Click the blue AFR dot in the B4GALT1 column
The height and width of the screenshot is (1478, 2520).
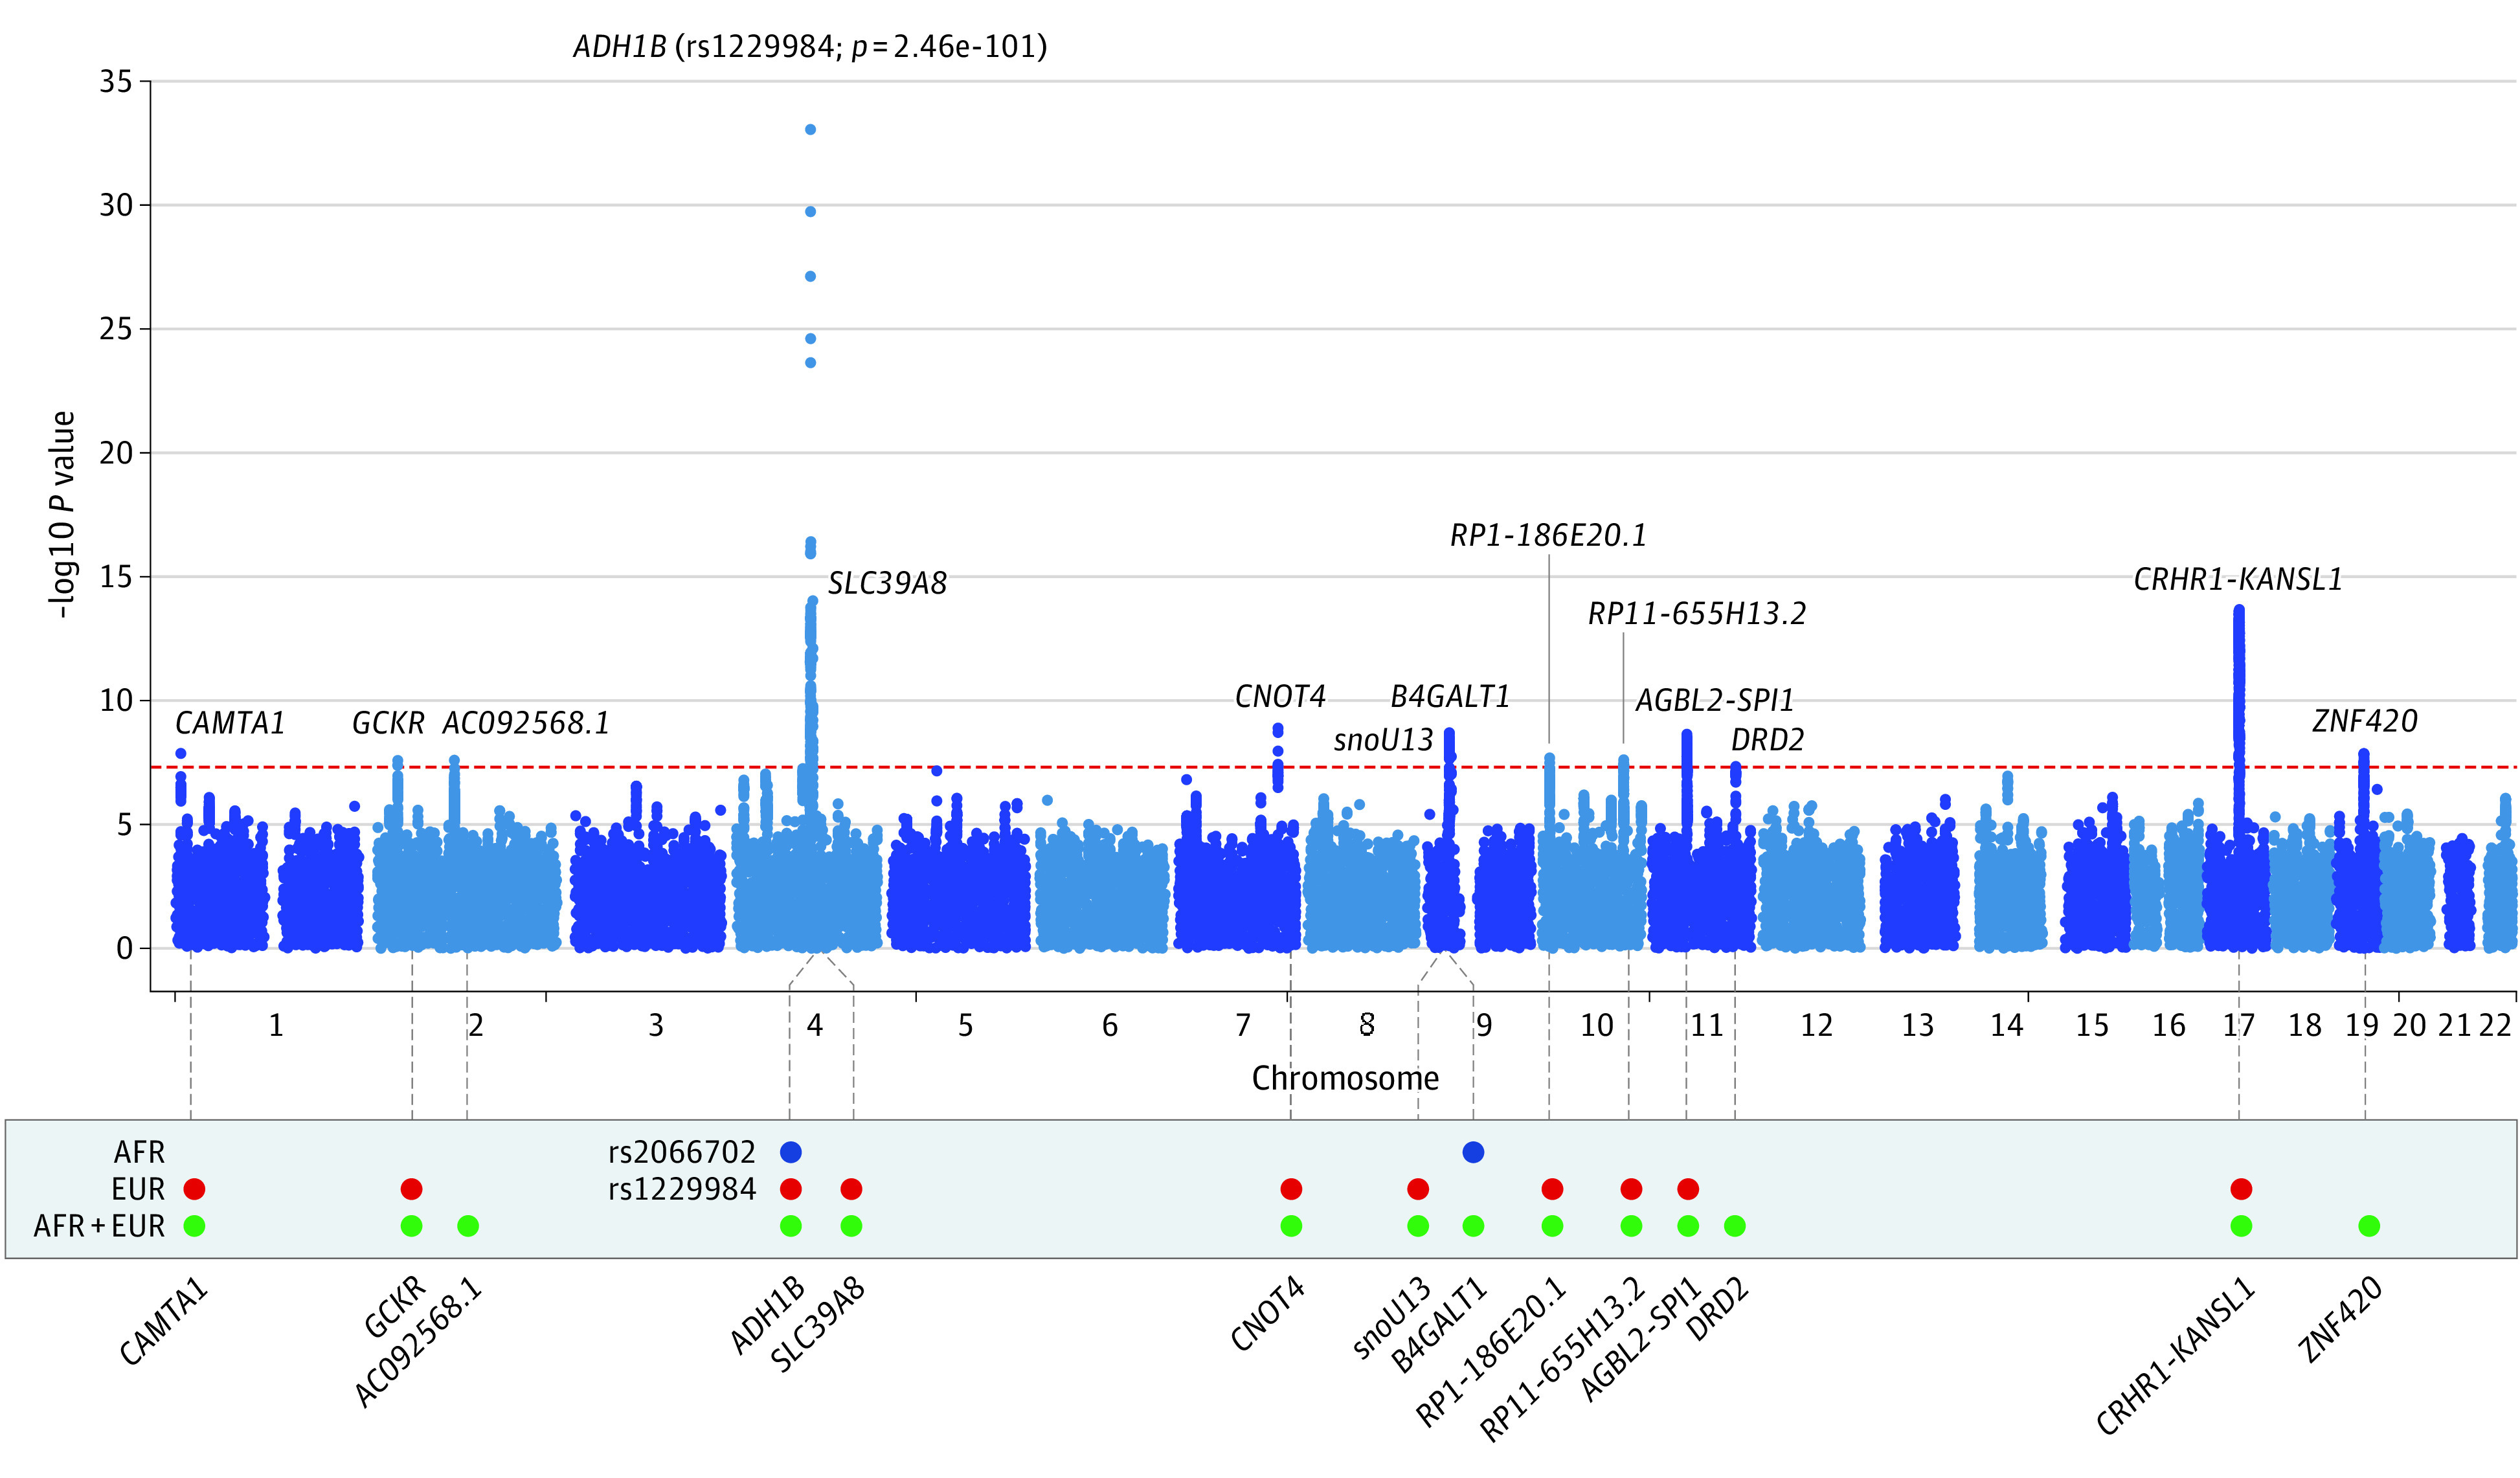[1473, 1152]
